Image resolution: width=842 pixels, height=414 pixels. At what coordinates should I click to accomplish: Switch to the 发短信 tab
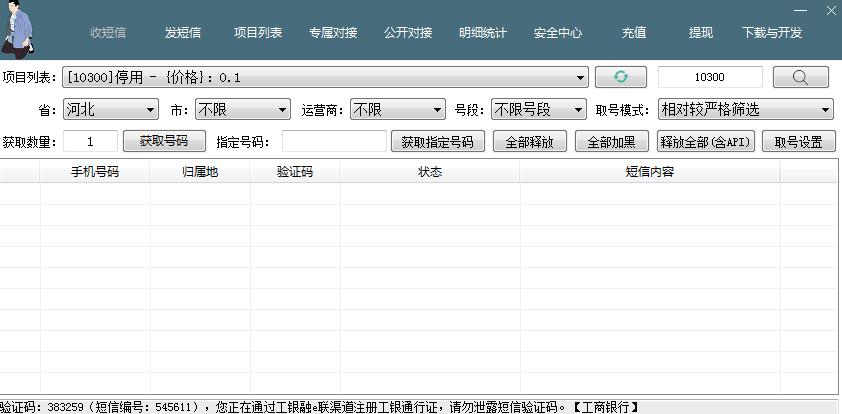[183, 33]
